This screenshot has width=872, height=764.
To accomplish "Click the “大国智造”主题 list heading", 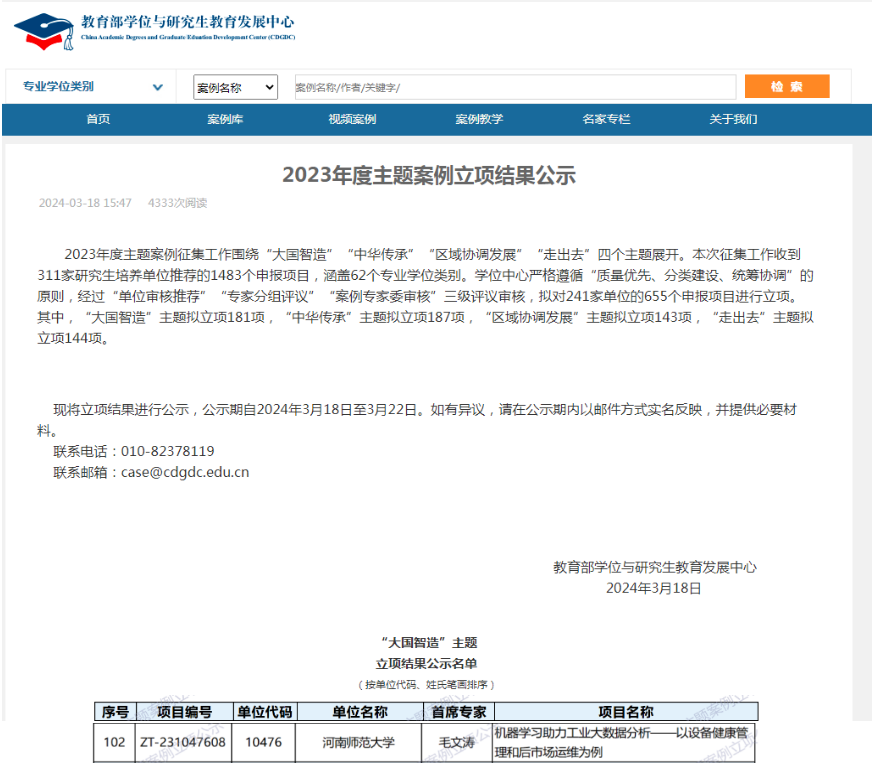I will 429,643.
